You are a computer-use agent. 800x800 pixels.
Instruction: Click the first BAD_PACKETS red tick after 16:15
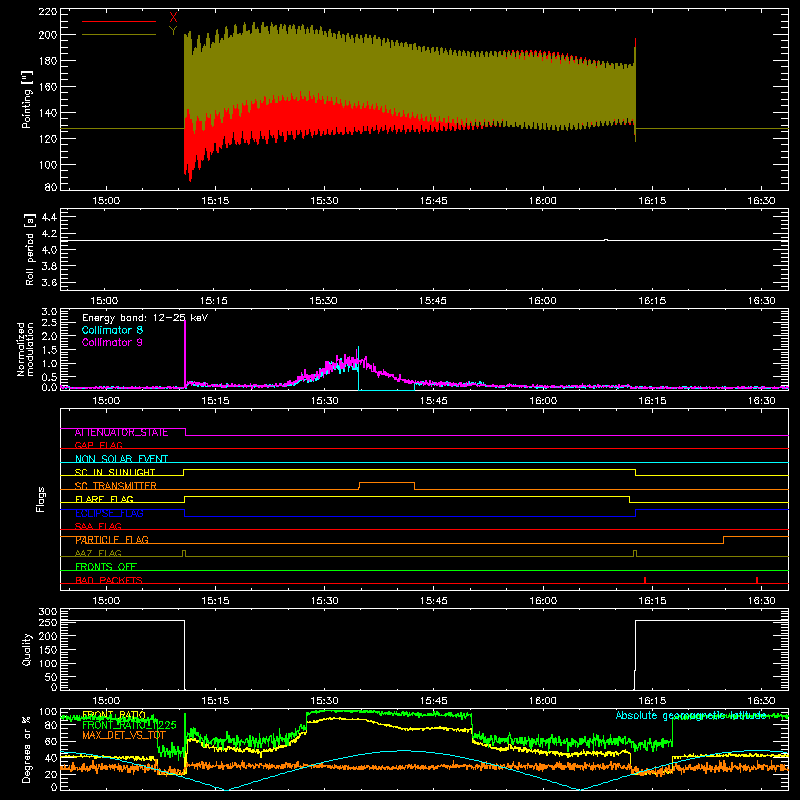point(645,580)
